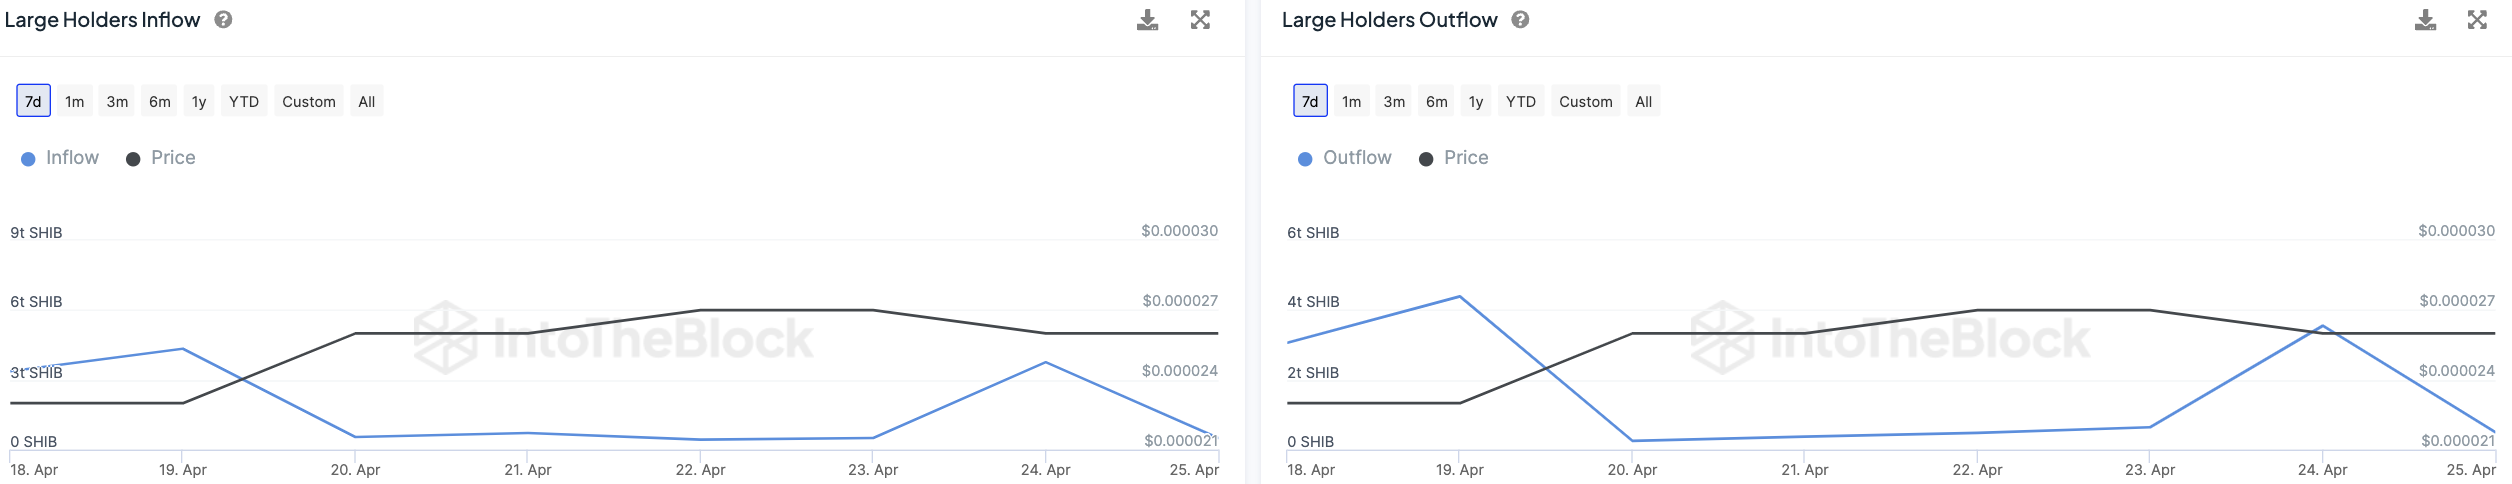Set Outflow chart to 6m range
Screen dimensions: 2512x484
(x=1437, y=101)
